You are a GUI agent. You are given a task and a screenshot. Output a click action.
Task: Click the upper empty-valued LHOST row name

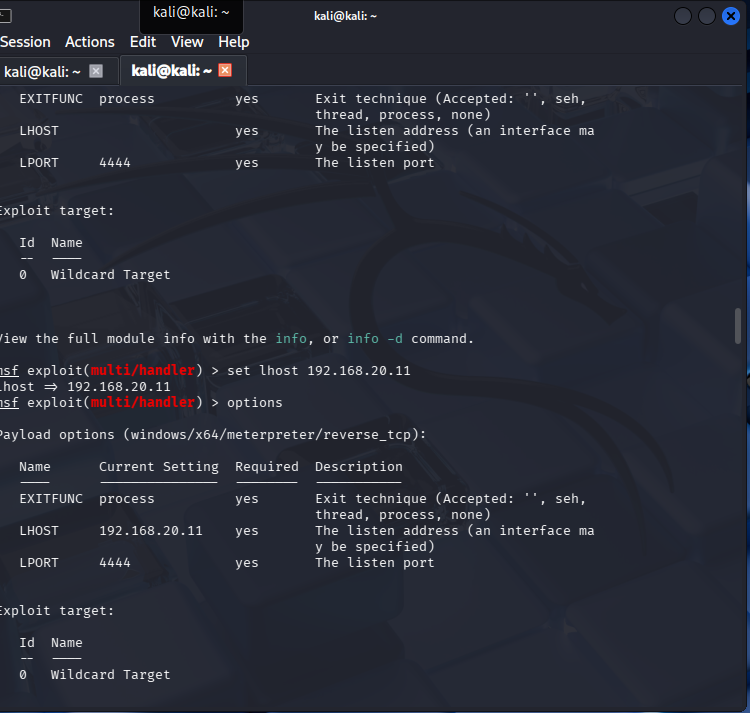(39, 131)
